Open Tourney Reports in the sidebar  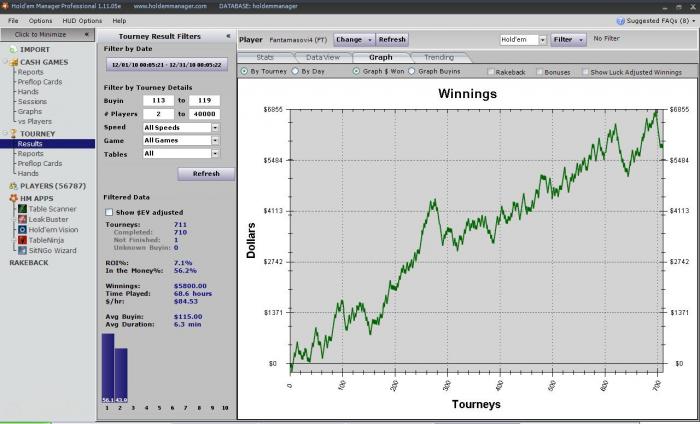tap(30, 154)
